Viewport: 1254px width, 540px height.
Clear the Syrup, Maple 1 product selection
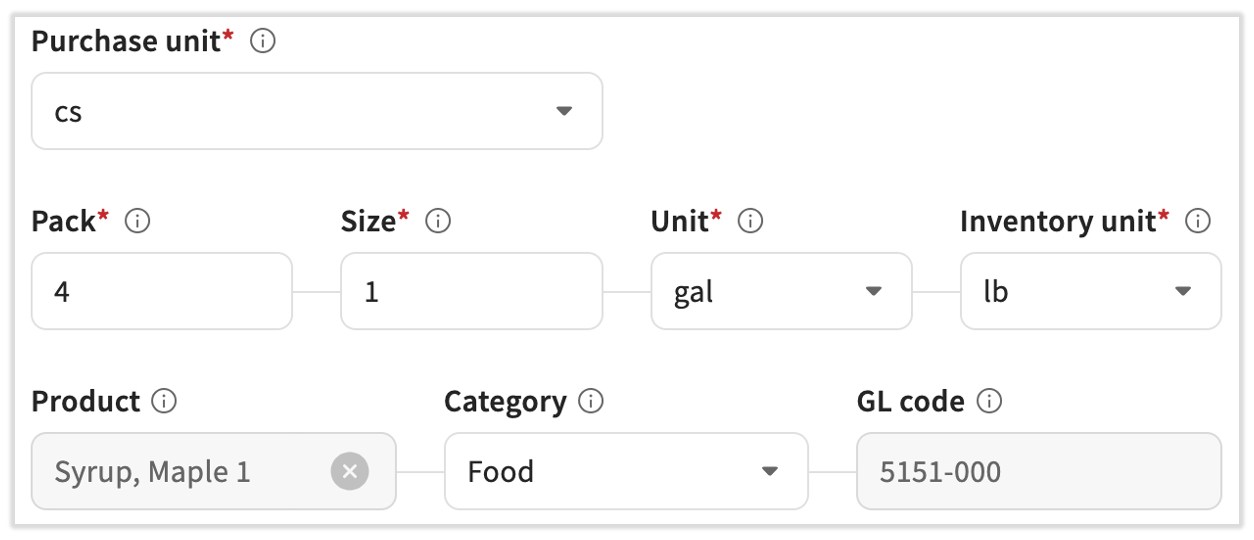click(x=350, y=471)
